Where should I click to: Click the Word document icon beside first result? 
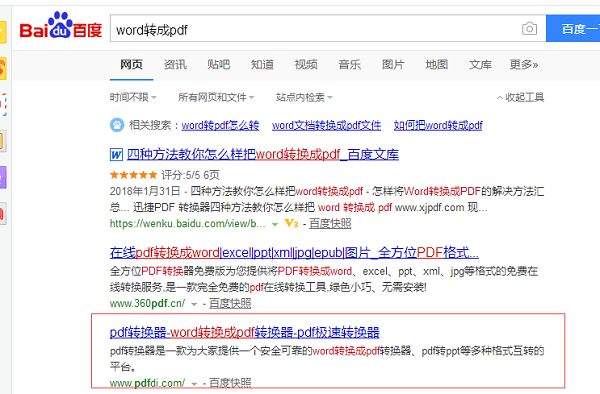click(116, 155)
